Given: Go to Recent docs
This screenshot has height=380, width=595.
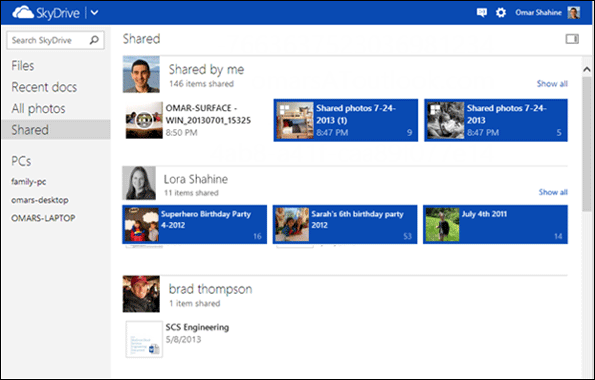Looking at the screenshot, I should [x=44, y=87].
